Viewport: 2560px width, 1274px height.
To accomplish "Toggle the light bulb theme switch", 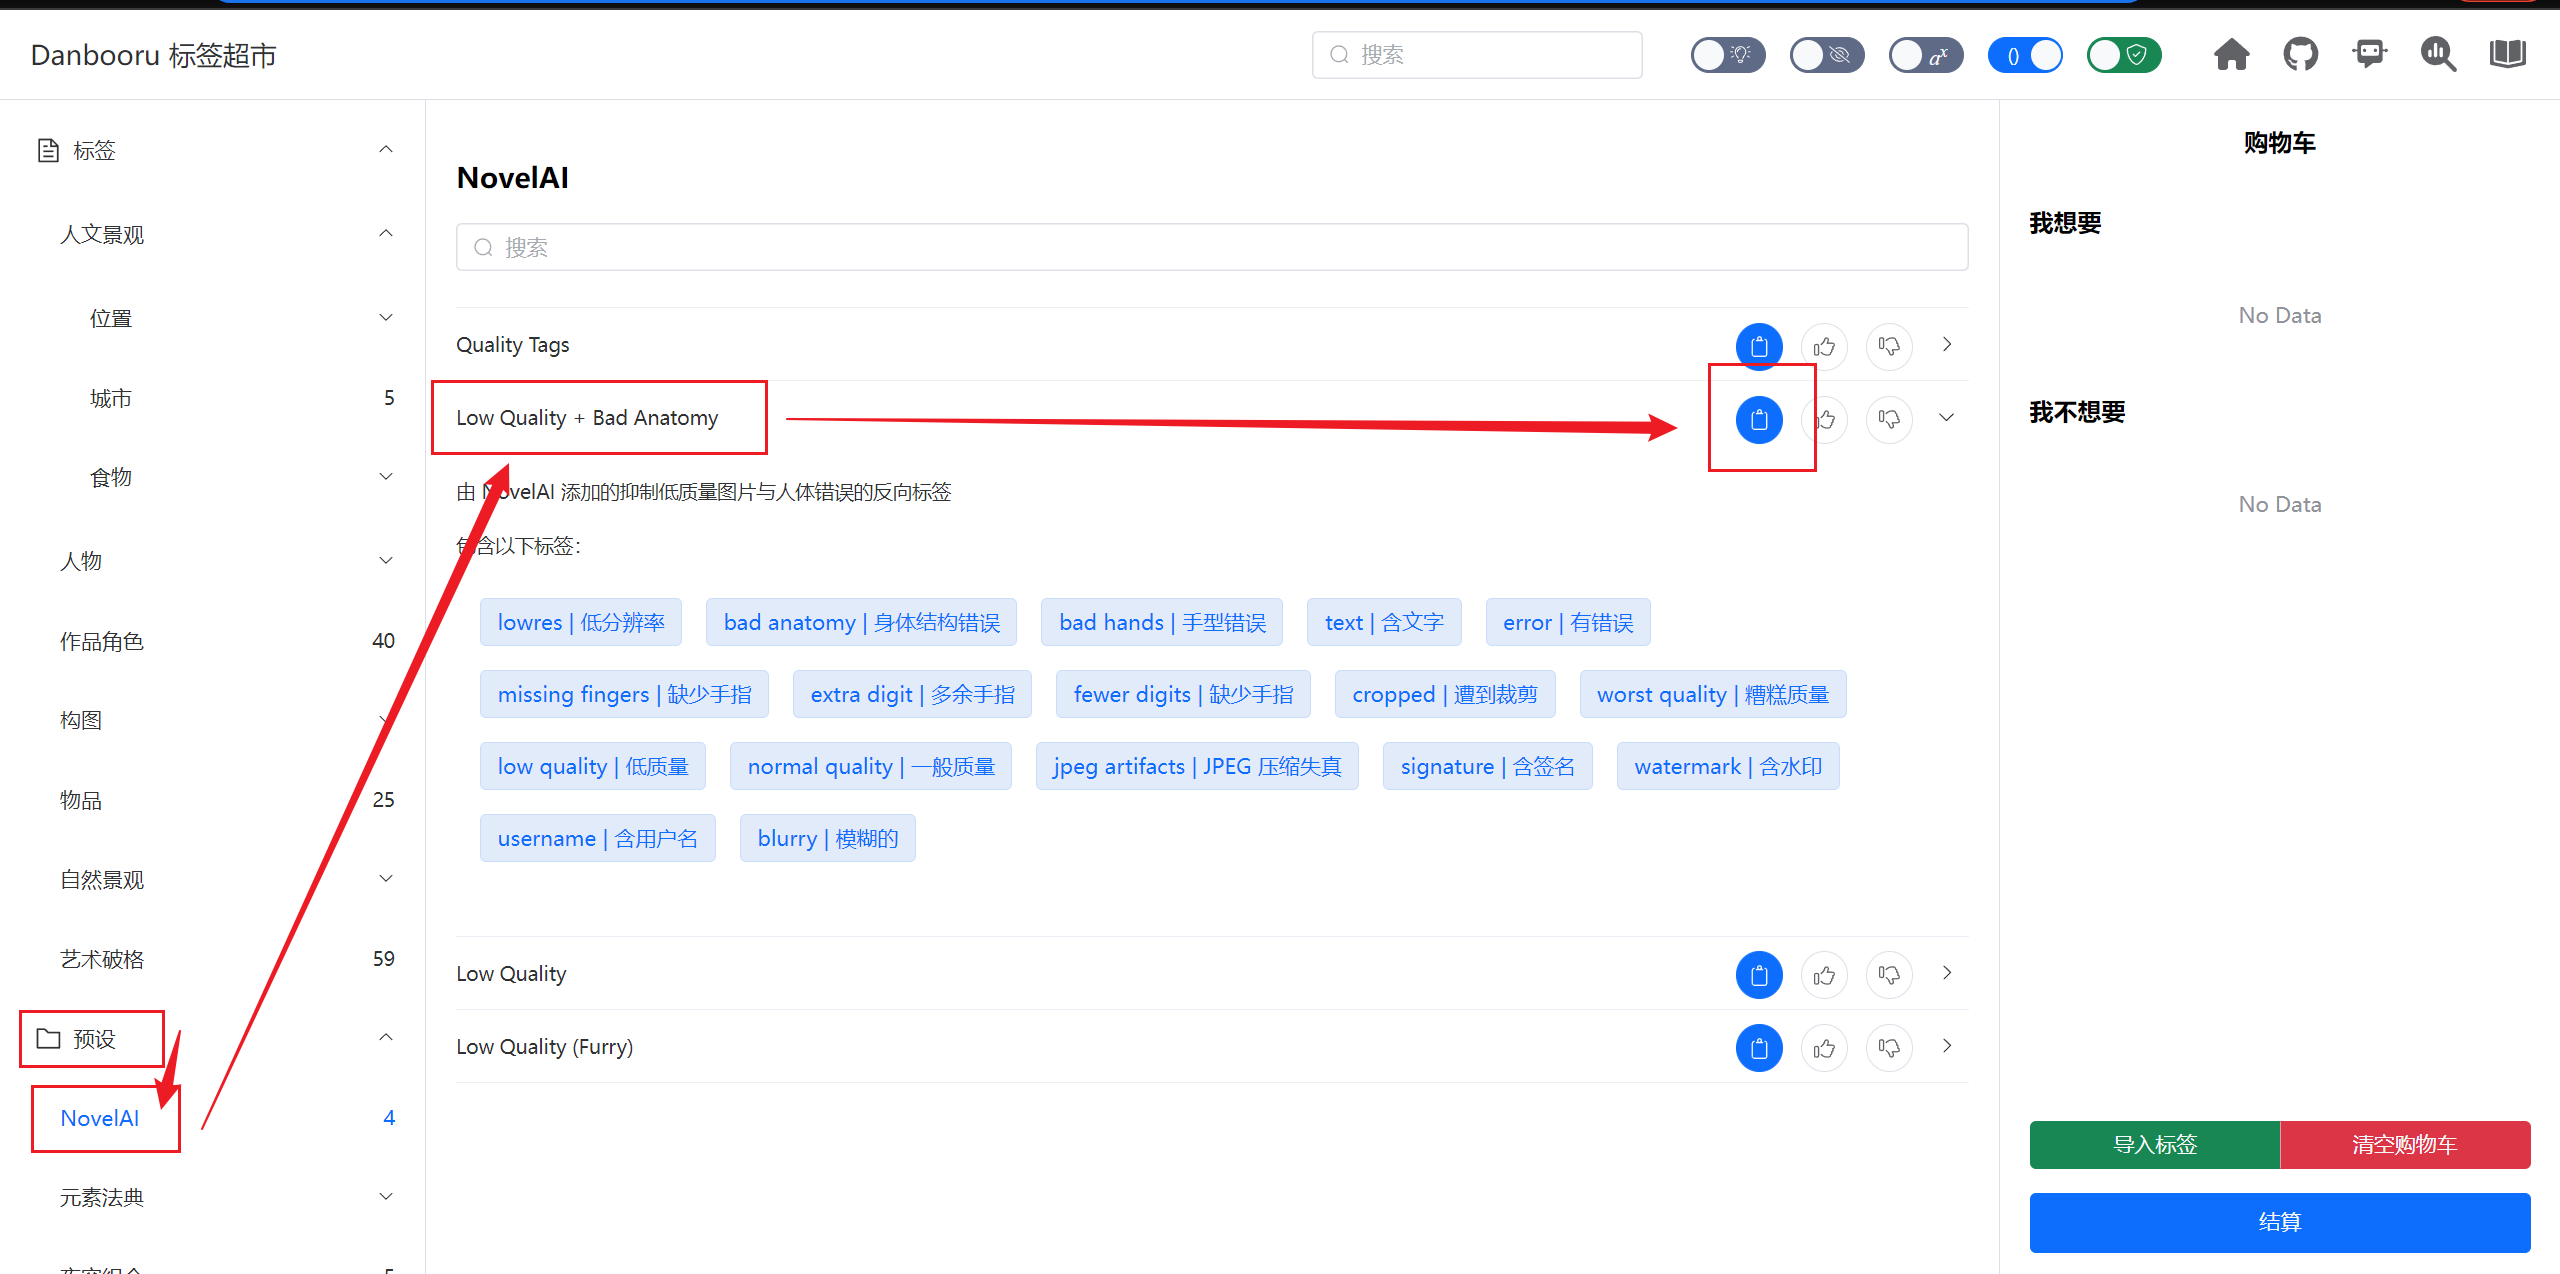I will [1728, 55].
